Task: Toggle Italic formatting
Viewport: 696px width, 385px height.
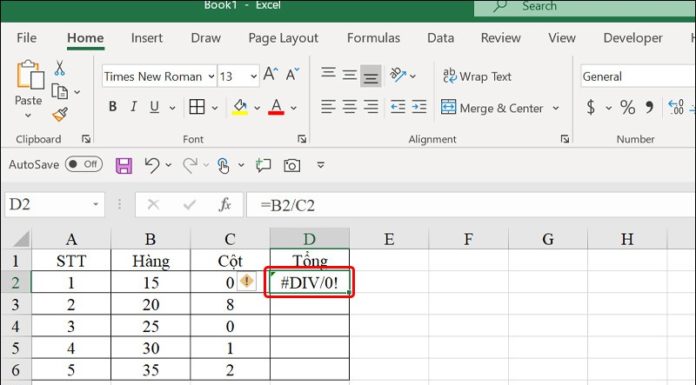Action: coord(133,107)
